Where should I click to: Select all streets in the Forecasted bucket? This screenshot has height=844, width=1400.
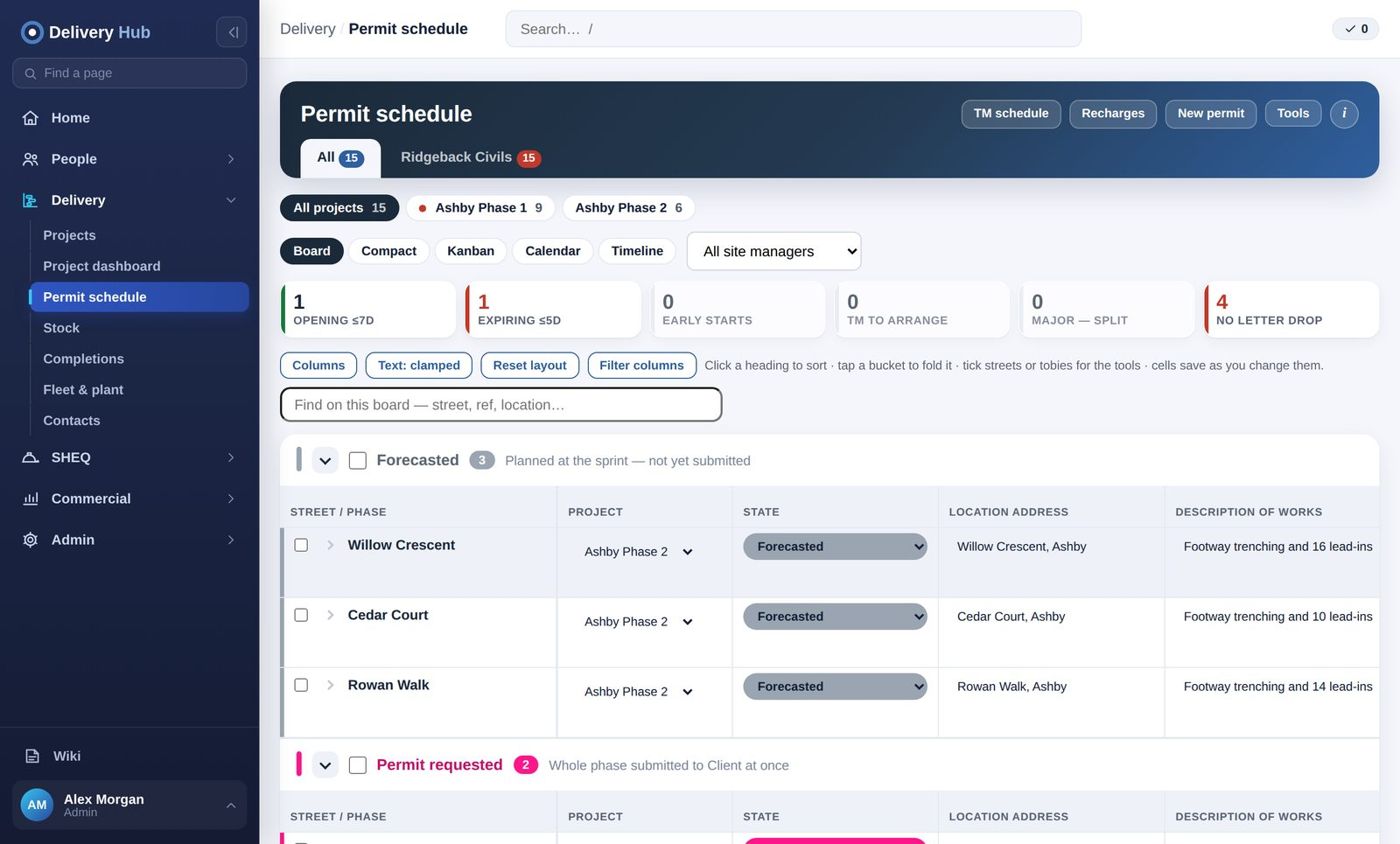[357, 461]
